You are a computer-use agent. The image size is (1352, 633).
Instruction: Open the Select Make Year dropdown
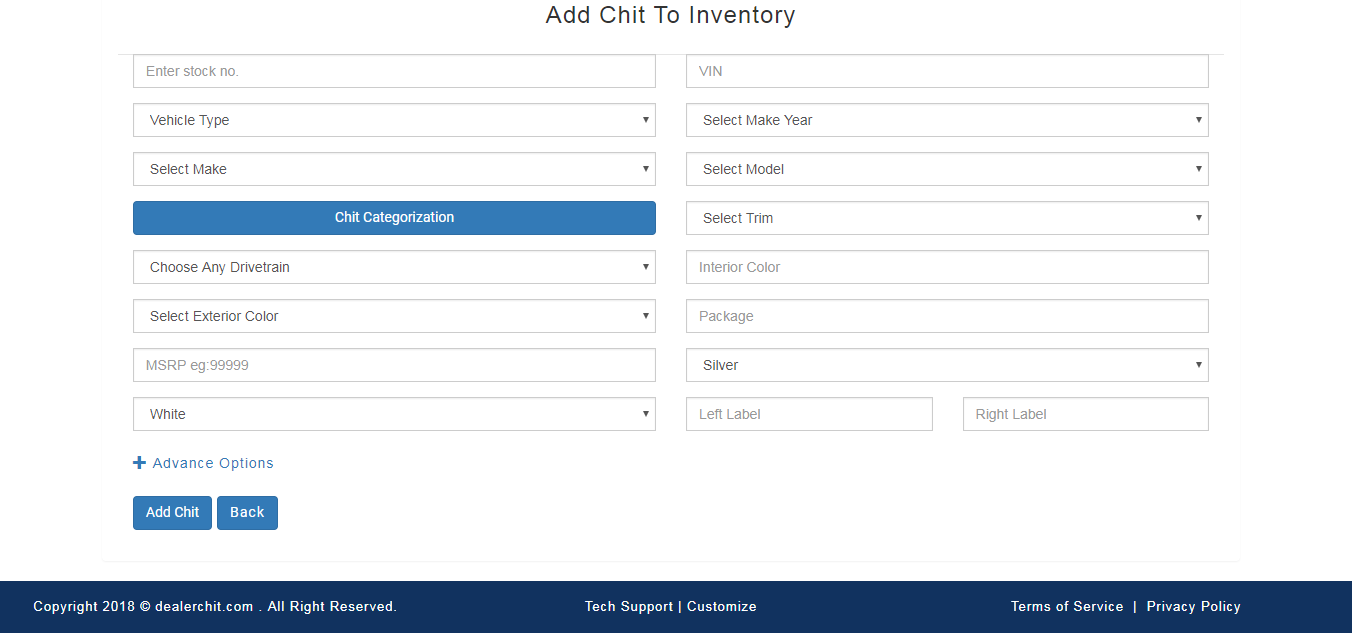tap(947, 120)
